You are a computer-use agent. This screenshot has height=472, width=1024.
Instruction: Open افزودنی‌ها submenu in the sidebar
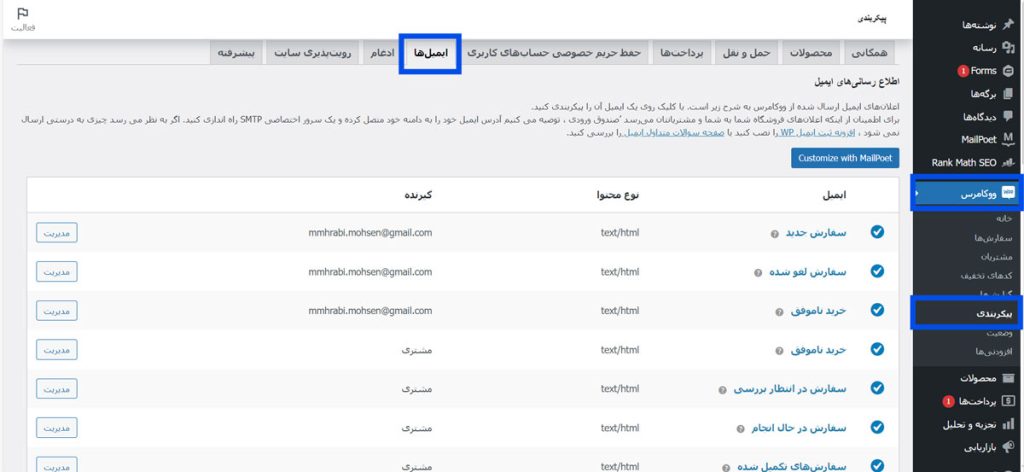point(993,351)
